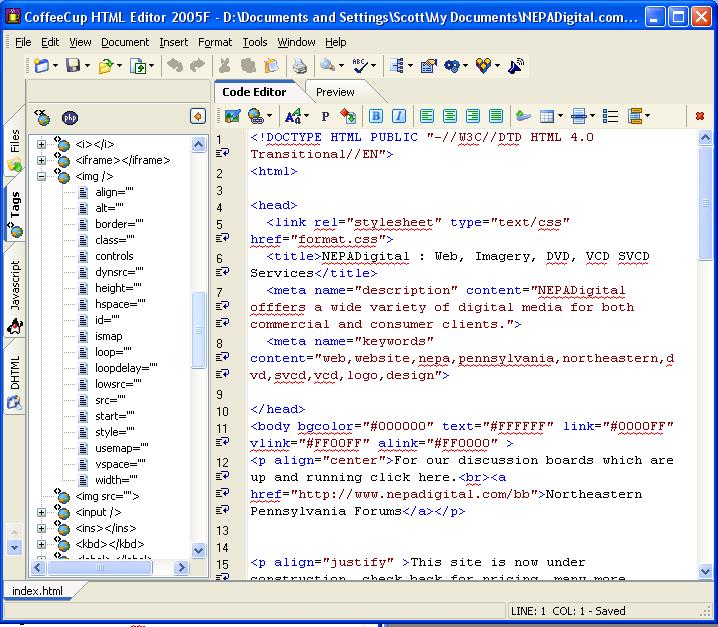The height and width of the screenshot is (627, 718).
Task: Expand the <i></i> tag node
Action: tap(41, 144)
